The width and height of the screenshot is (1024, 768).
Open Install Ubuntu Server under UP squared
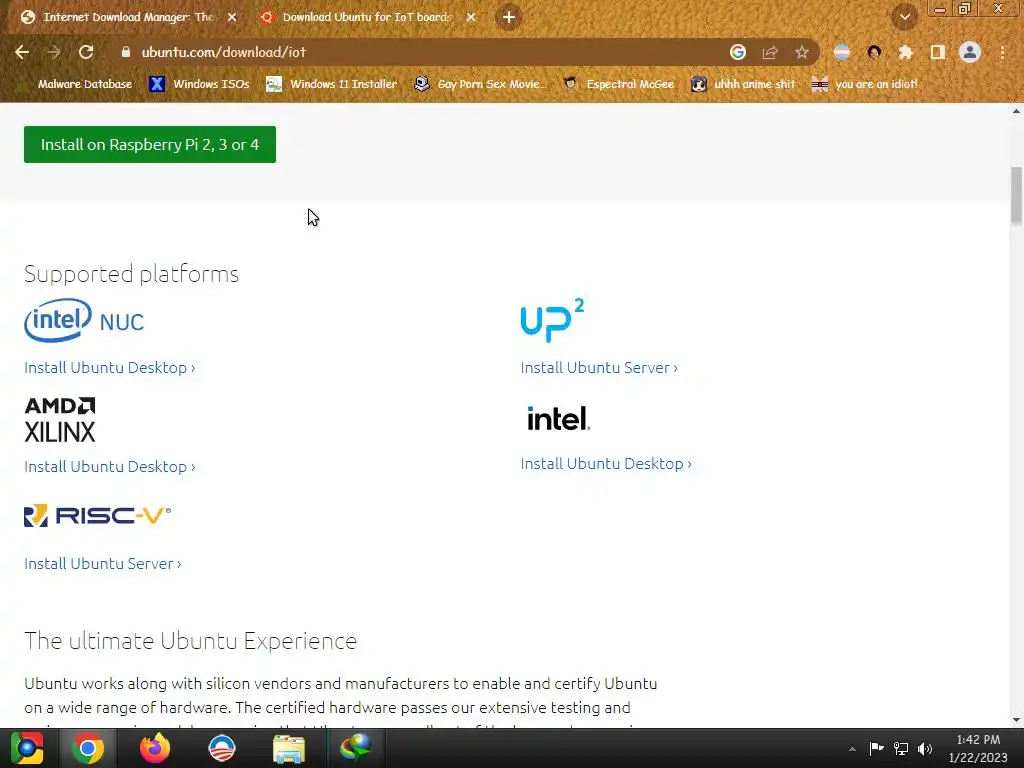pos(599,368)
